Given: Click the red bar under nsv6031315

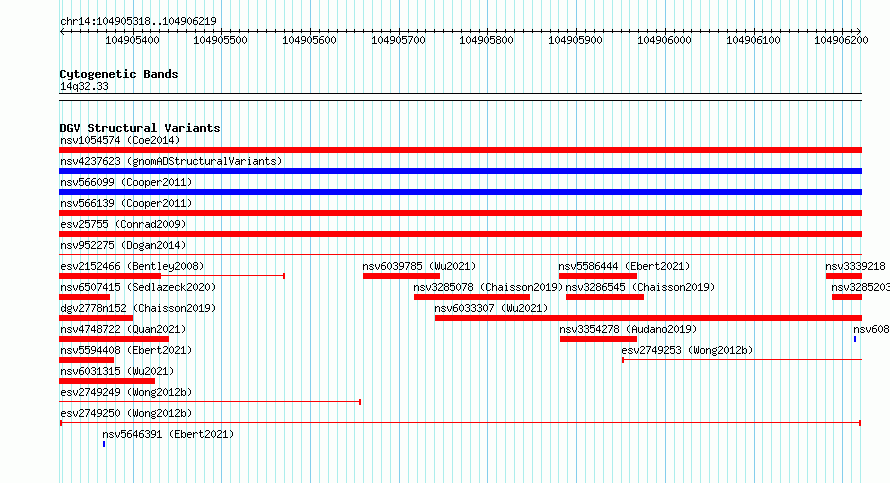Looking at the screenshot, I should pyautogui.click(x=107, y=381).
